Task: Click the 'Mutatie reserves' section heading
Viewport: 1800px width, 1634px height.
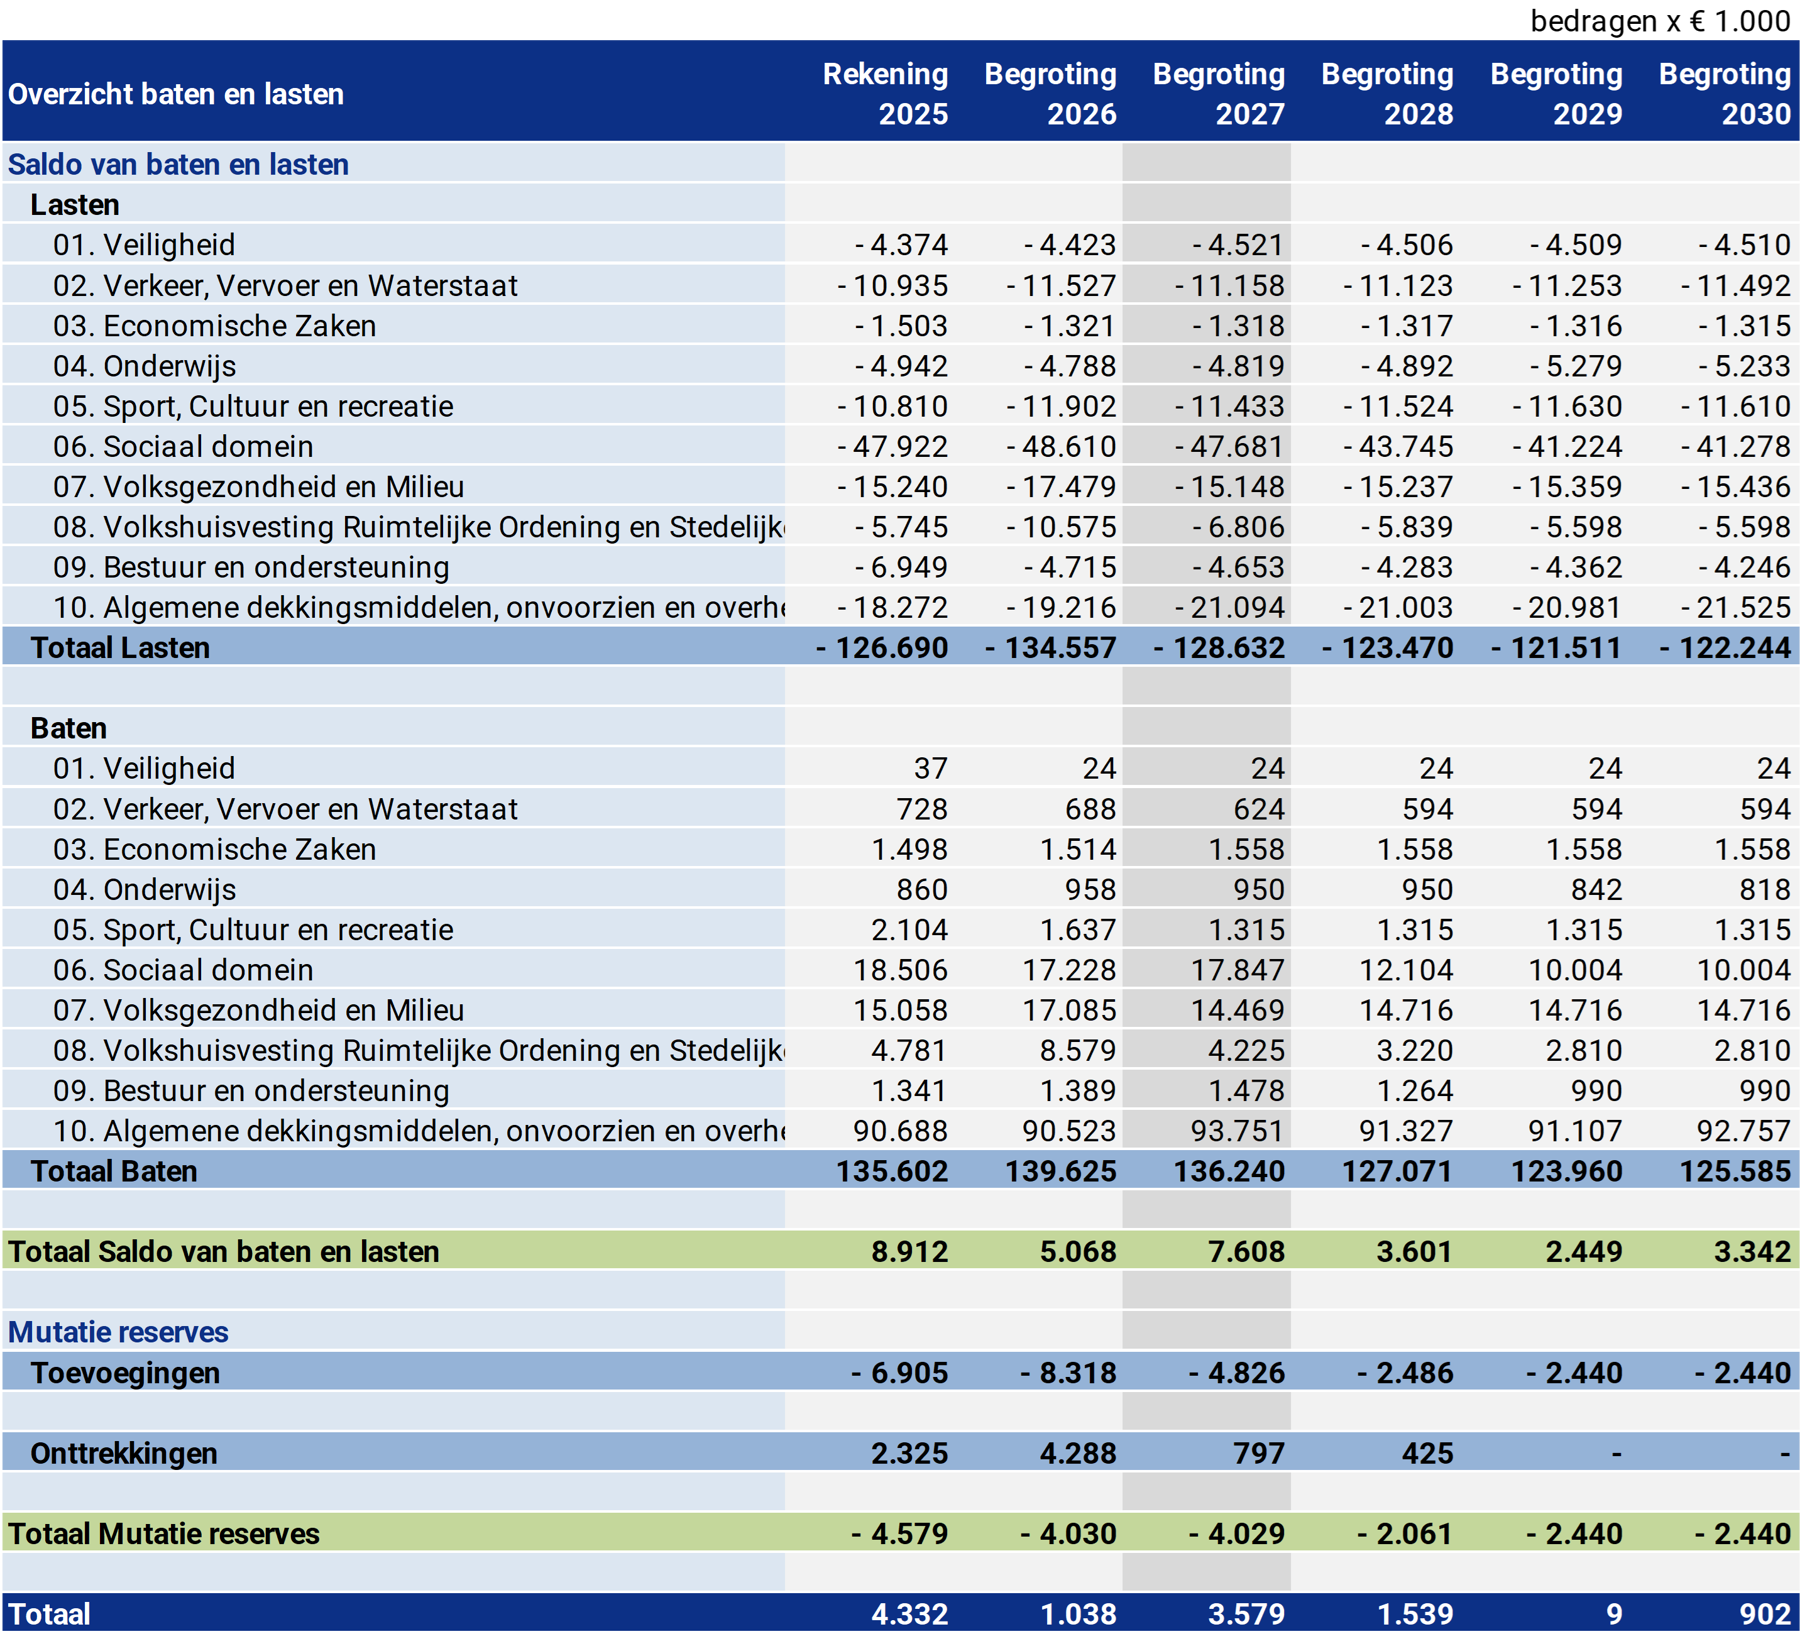Action: pyautogui.click(x=118, y=1332)
